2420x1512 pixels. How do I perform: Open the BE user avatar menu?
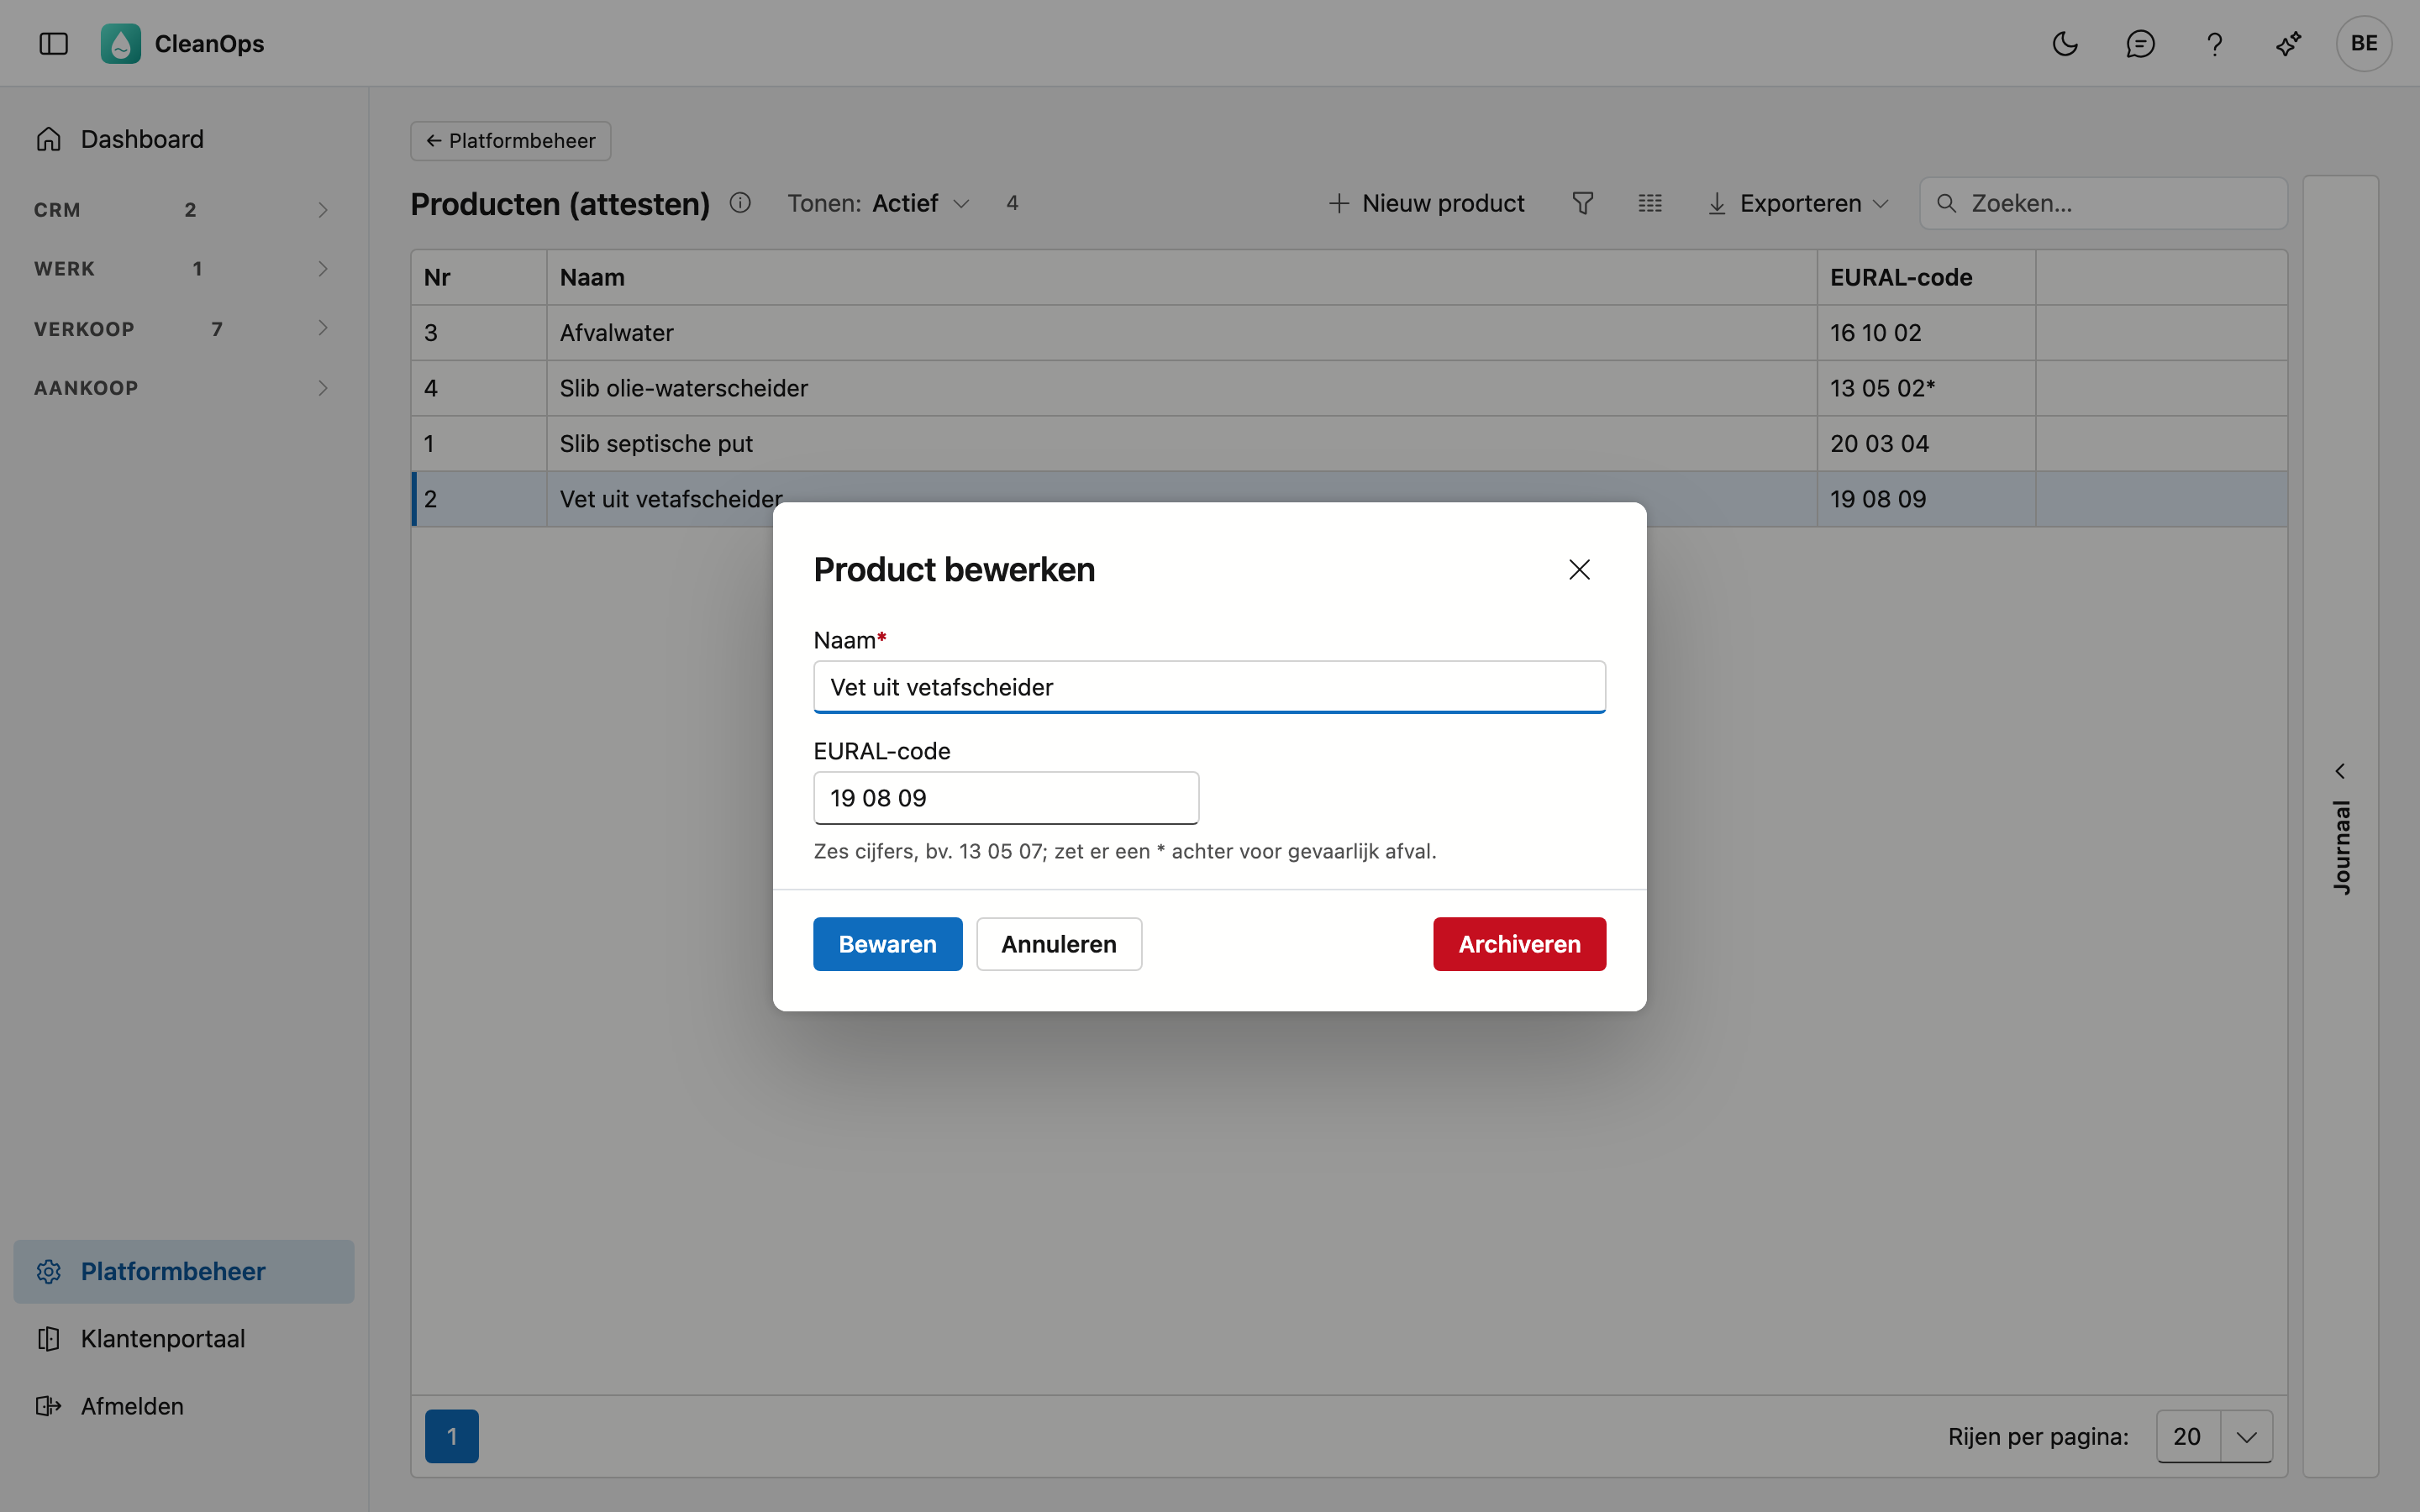pos(2364,43)
